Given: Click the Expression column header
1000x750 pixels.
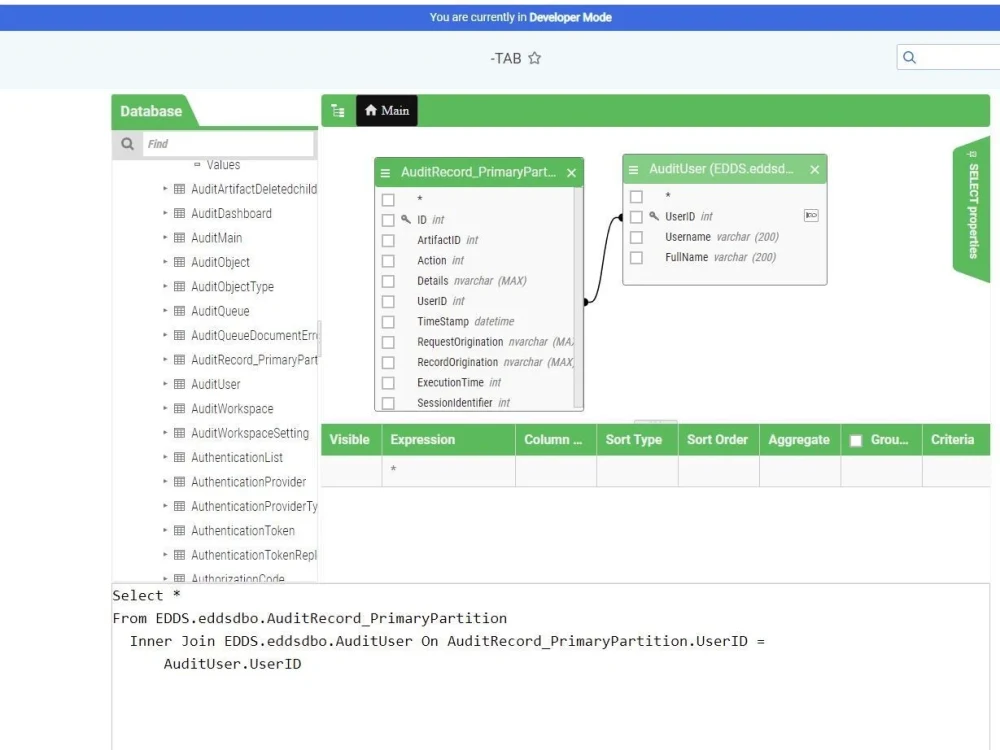Looking at the screenshot, I should pyautogui.click(x=448, y=439).
